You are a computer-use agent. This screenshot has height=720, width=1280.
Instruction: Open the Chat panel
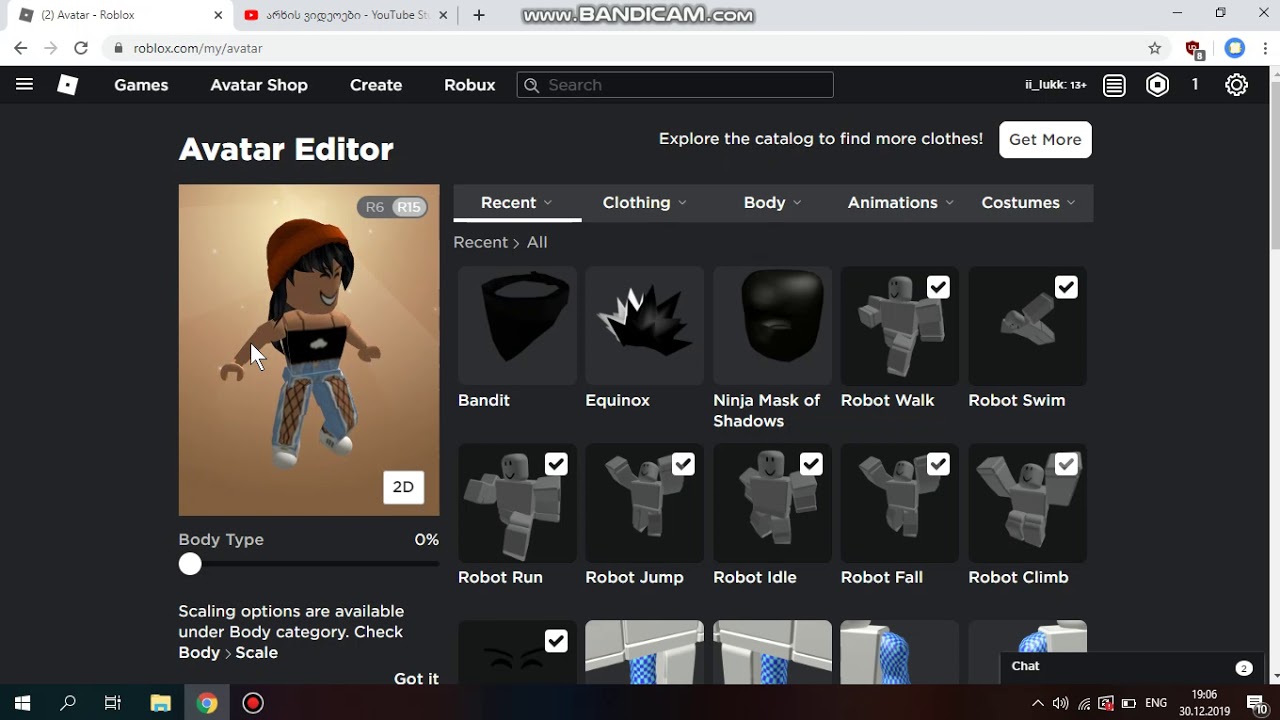pyautogui.click(x=1130, y=667)
